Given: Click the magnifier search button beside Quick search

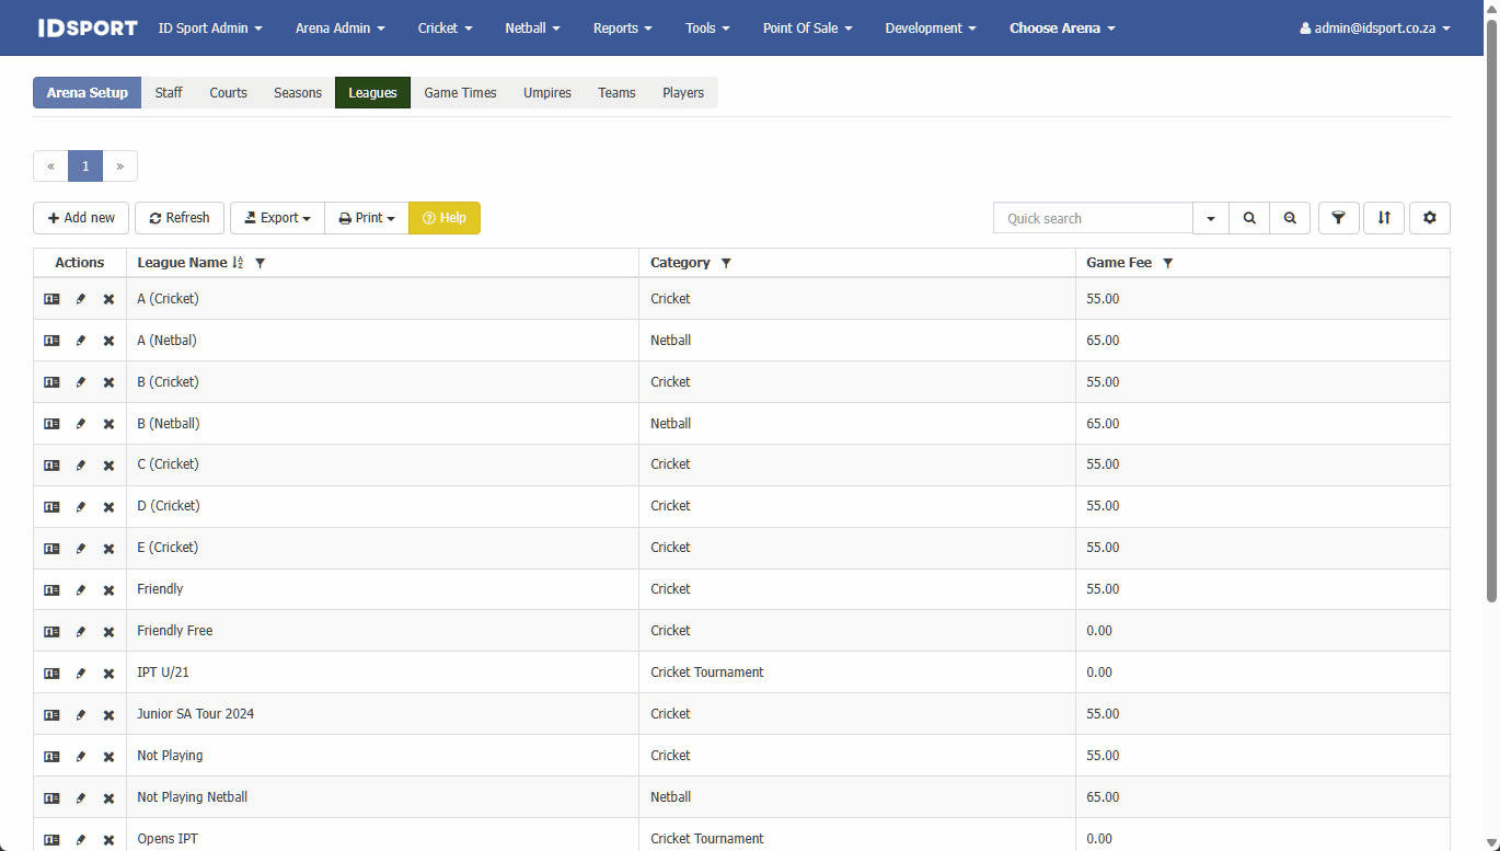Looking at the screenshot, I should click(x=1249, y=218).
